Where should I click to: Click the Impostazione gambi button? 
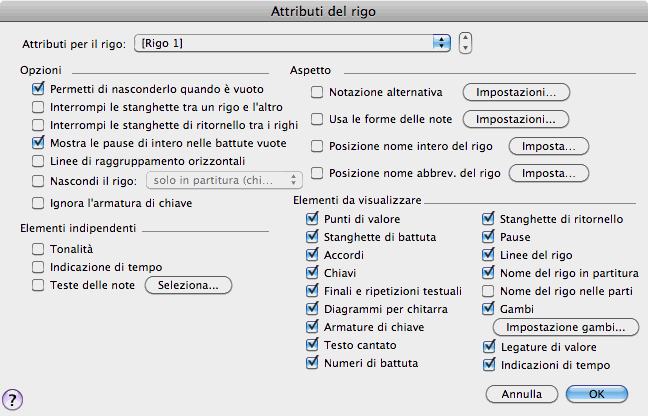click(x=566, y=328)
